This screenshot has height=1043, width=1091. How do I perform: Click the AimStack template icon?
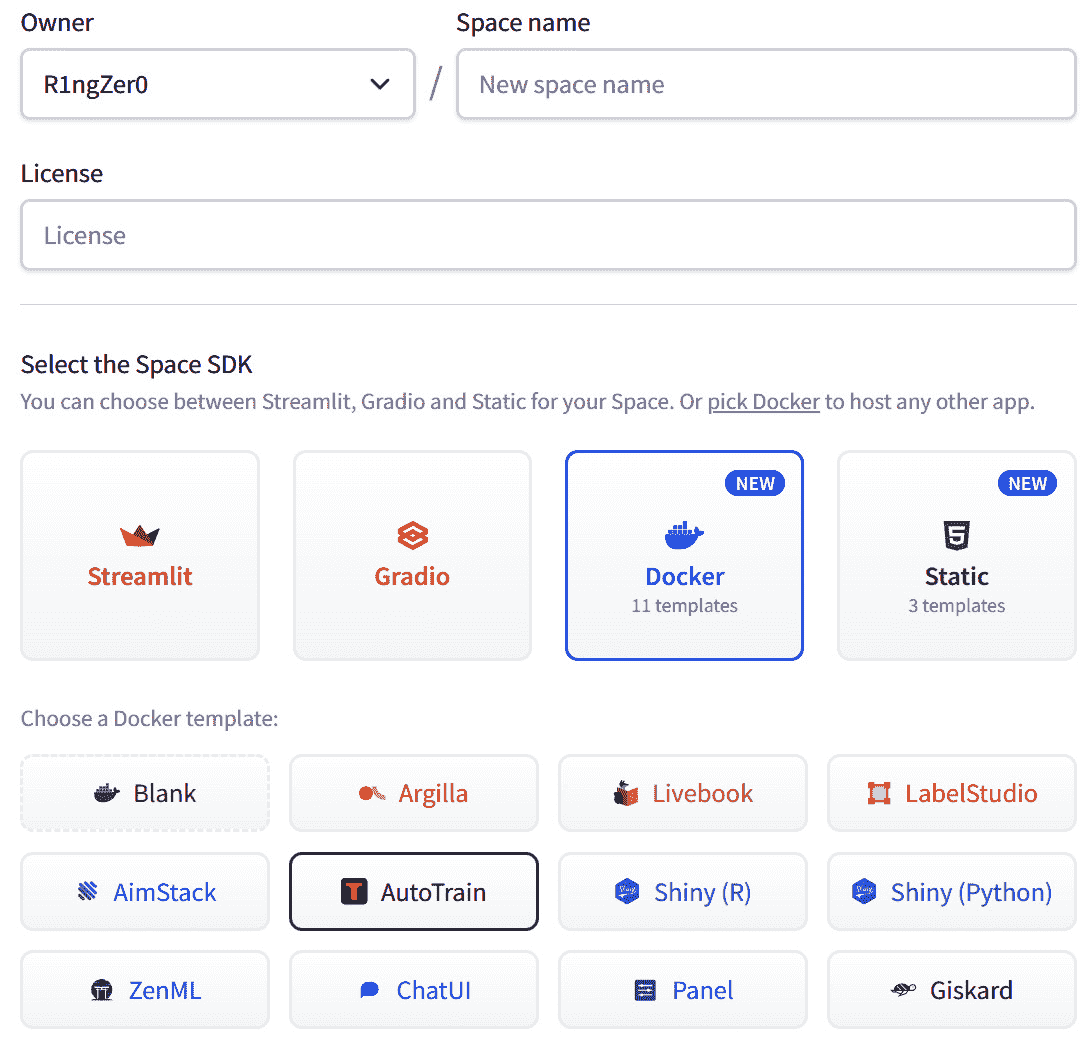point(88,892)
